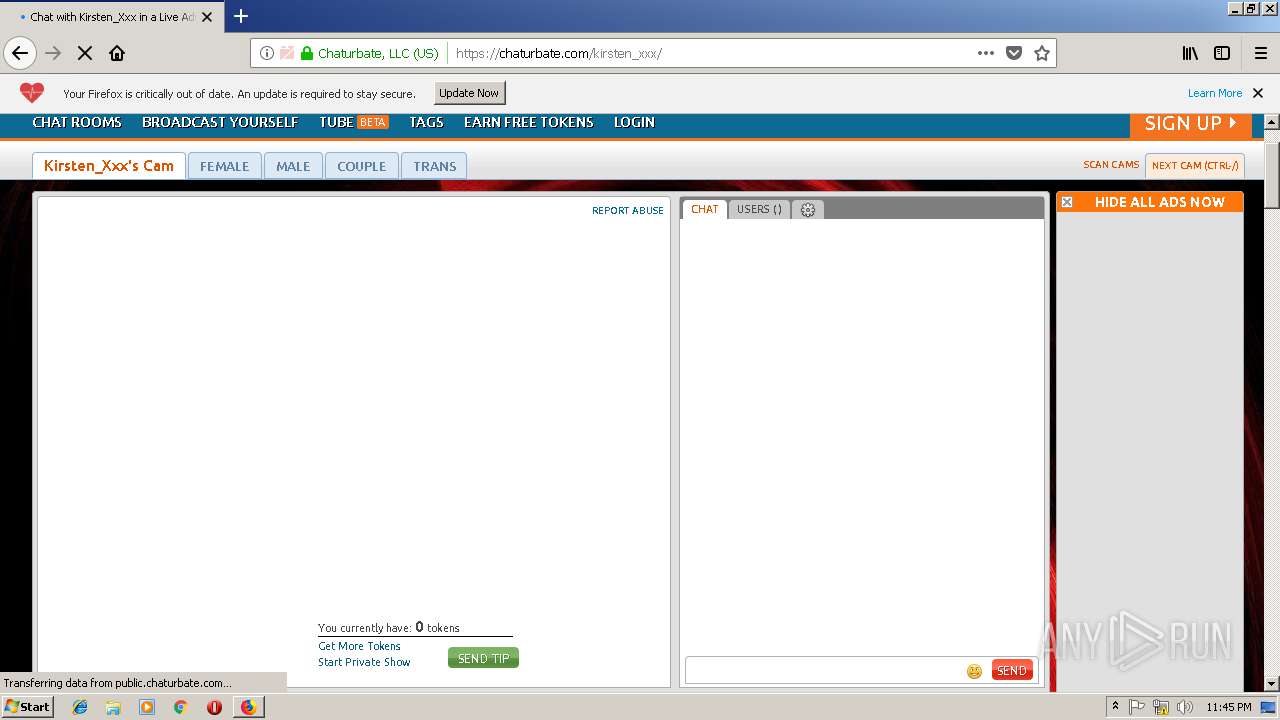Stop loading the page with X button
1280x720 pixels.
(x=85, y=53)
